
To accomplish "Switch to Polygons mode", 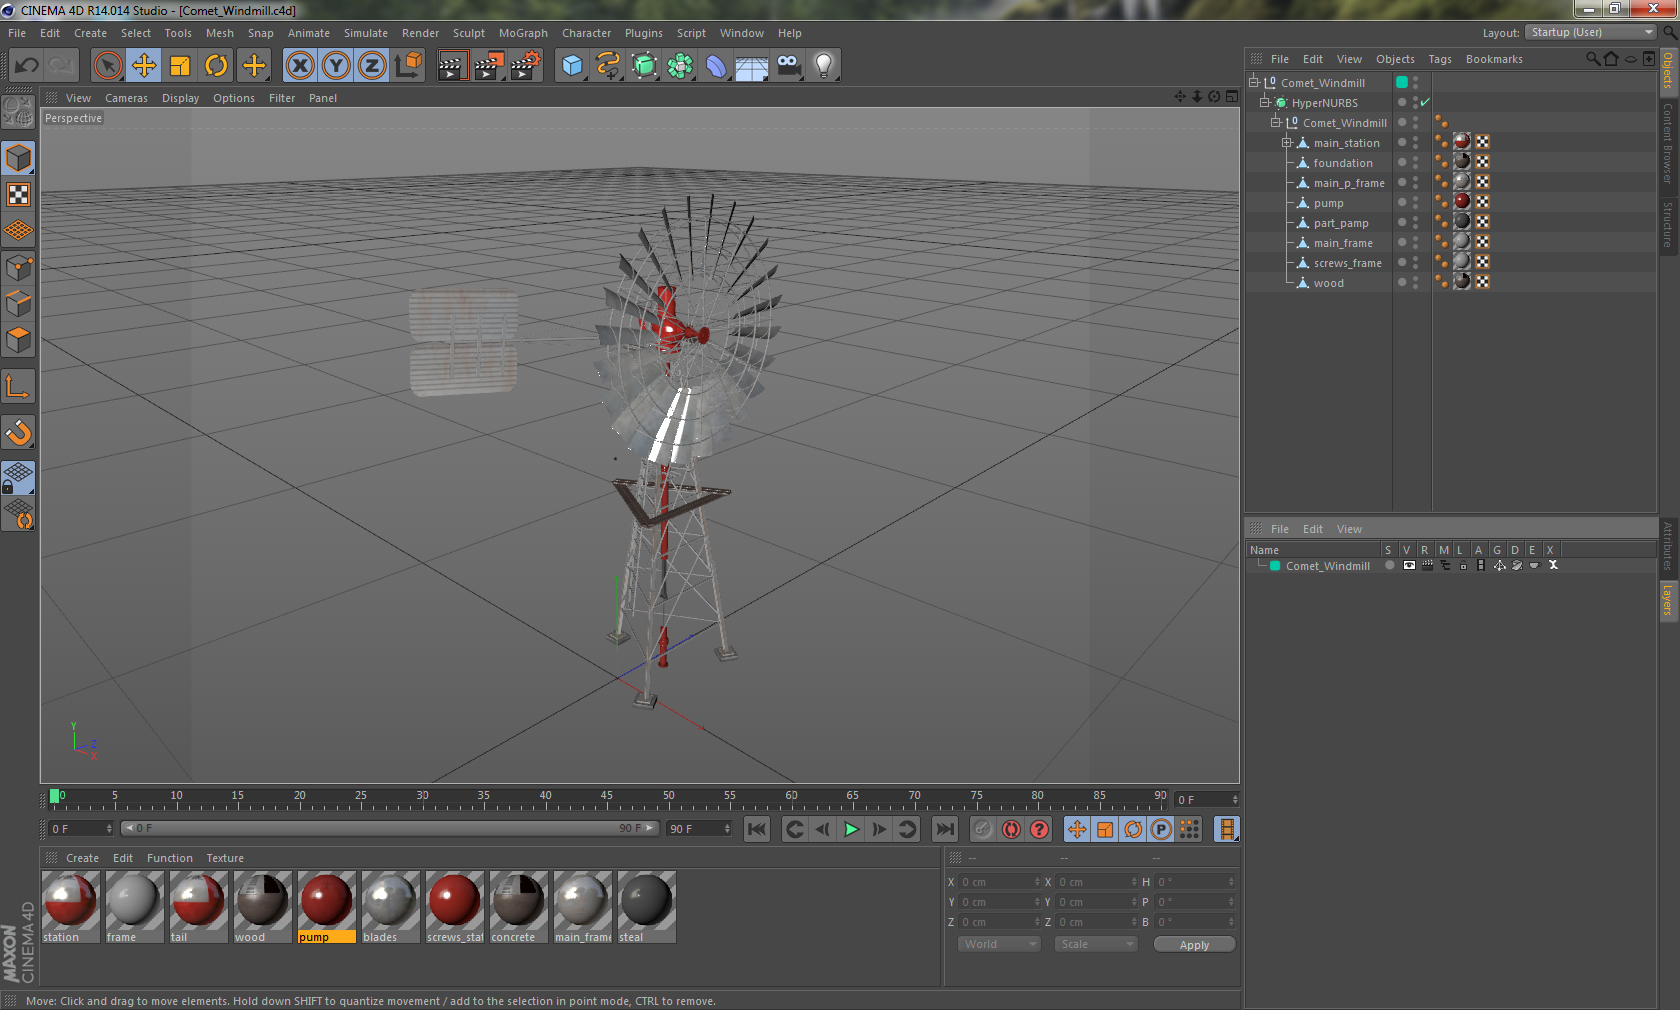I will pyautogui.click(x=18, y=340).
